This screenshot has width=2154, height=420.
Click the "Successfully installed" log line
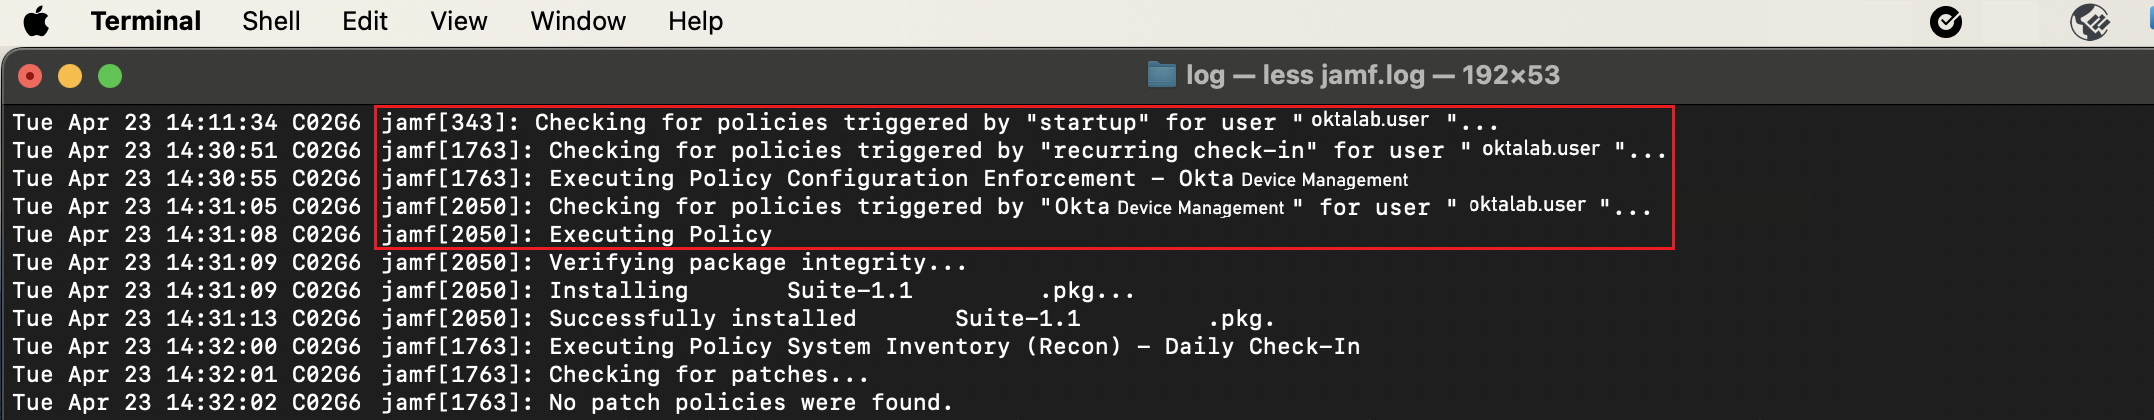tap(702, 319)
